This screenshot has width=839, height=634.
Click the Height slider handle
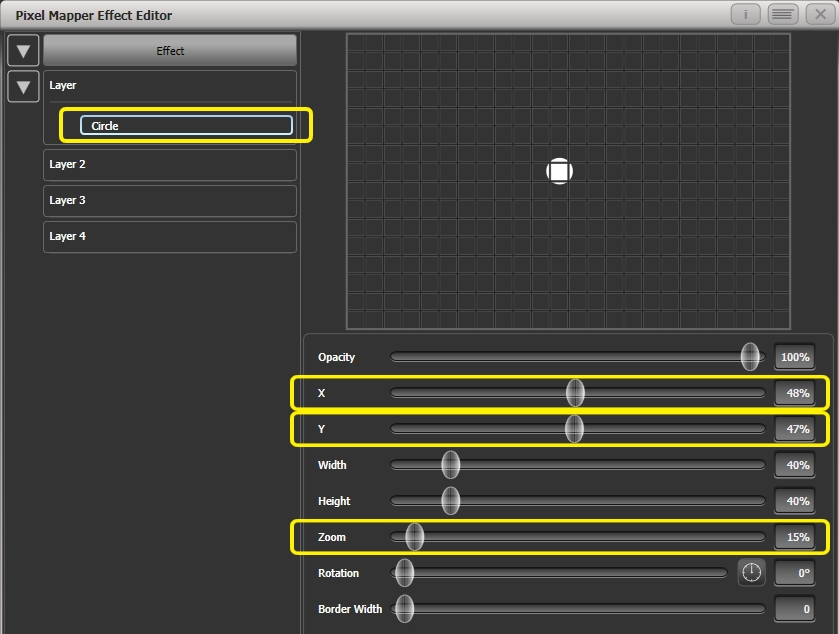pyautogui.click(x=450, y=501)
